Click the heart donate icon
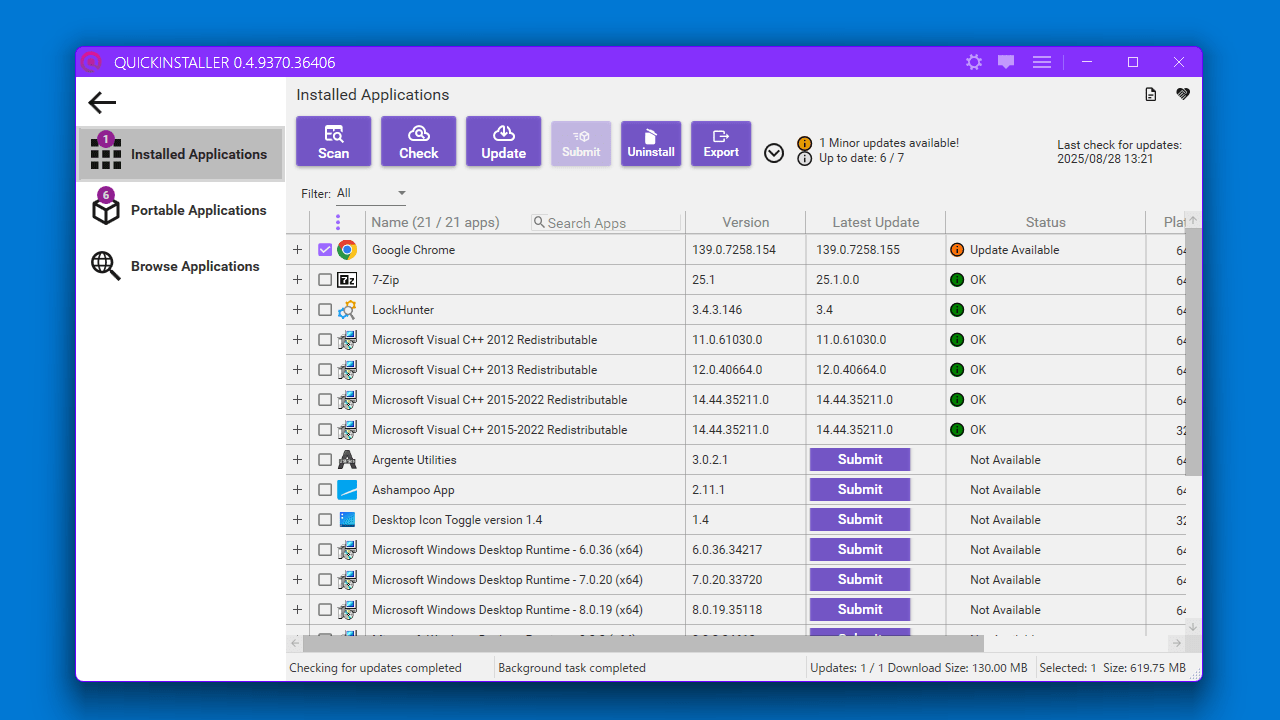Image resolution: width=1280 pixels, height=720 pixels. (x=1183, y=94)
